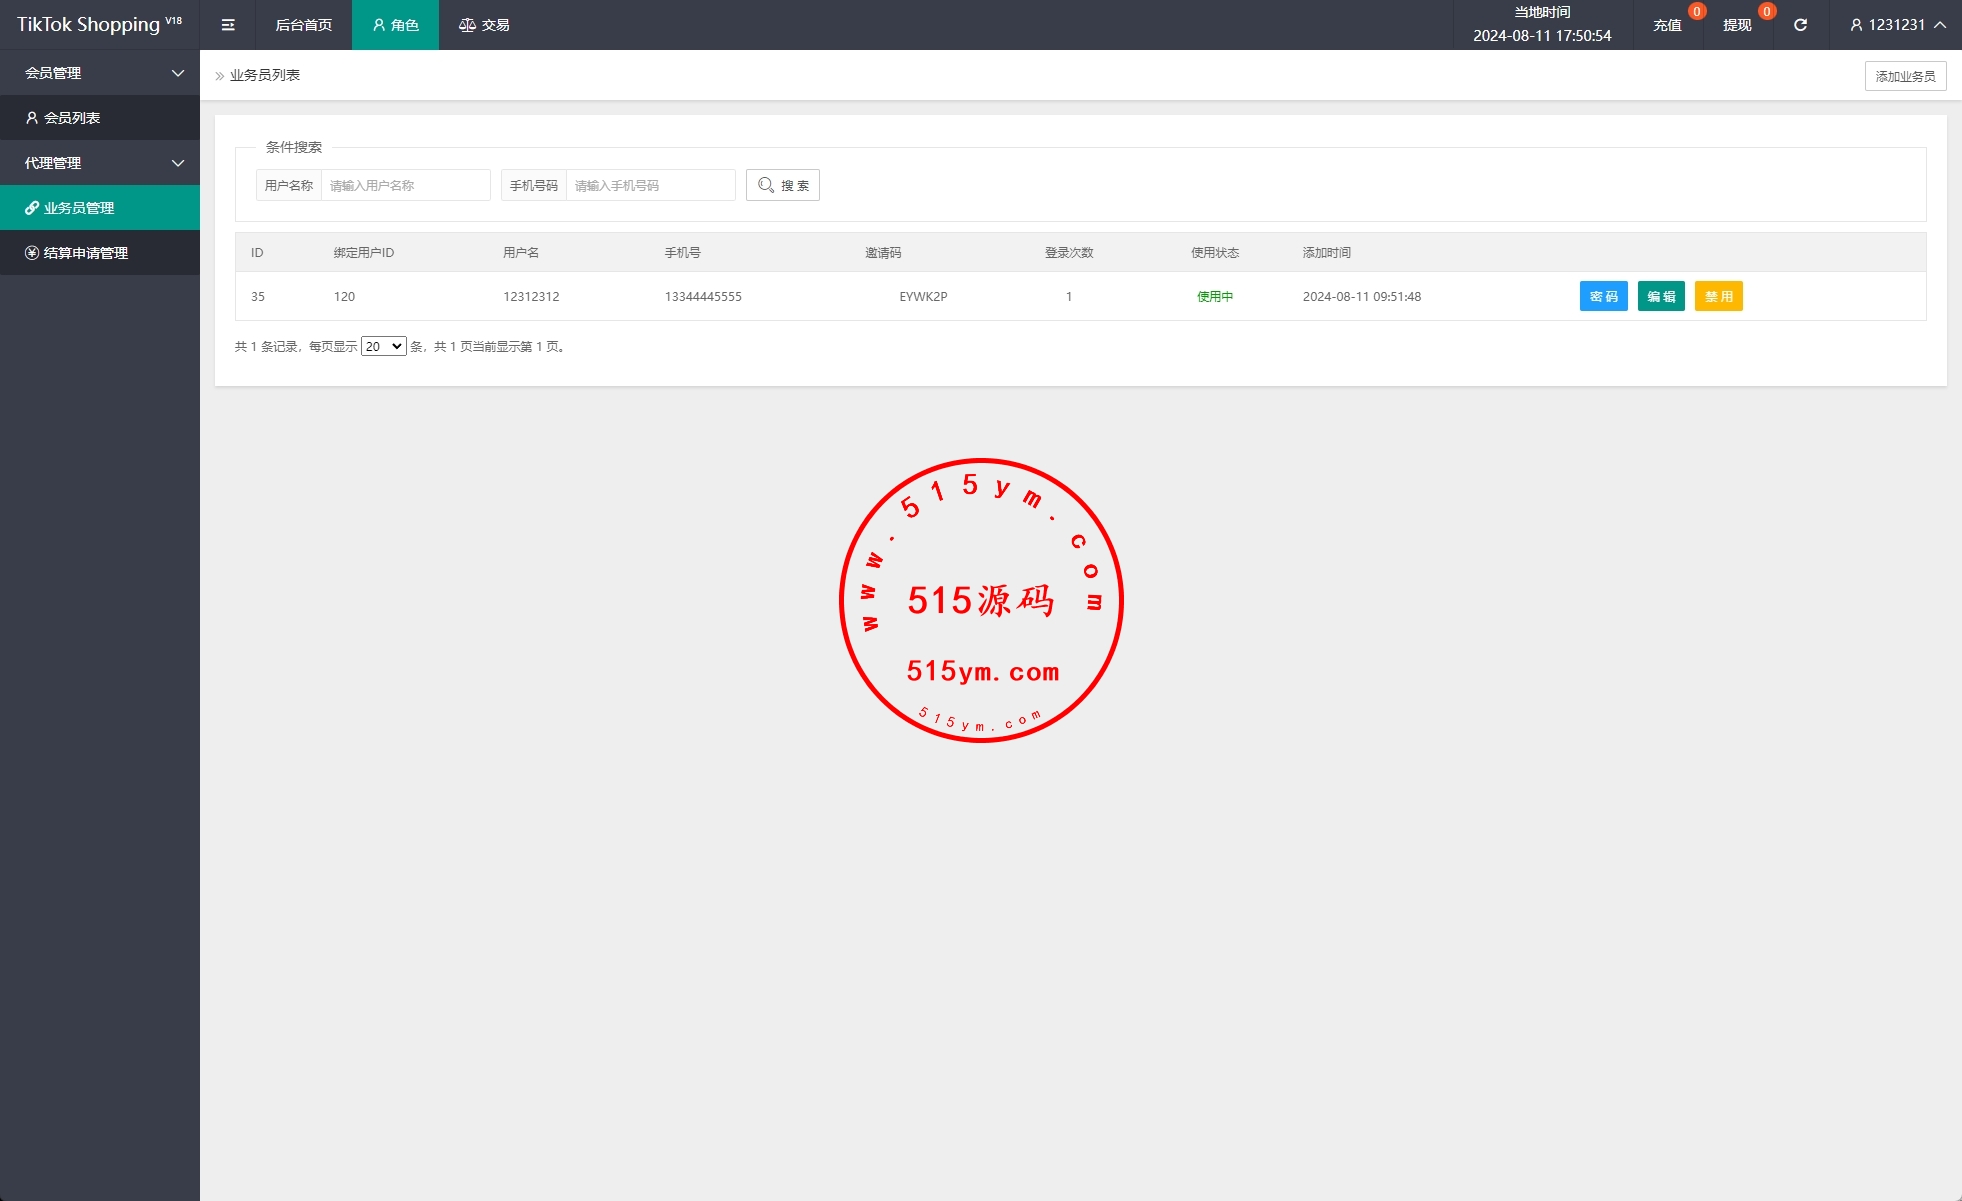Click the blue 密码 button for user 12312312
The image size is (1962, 1201).
point(1603,296)
